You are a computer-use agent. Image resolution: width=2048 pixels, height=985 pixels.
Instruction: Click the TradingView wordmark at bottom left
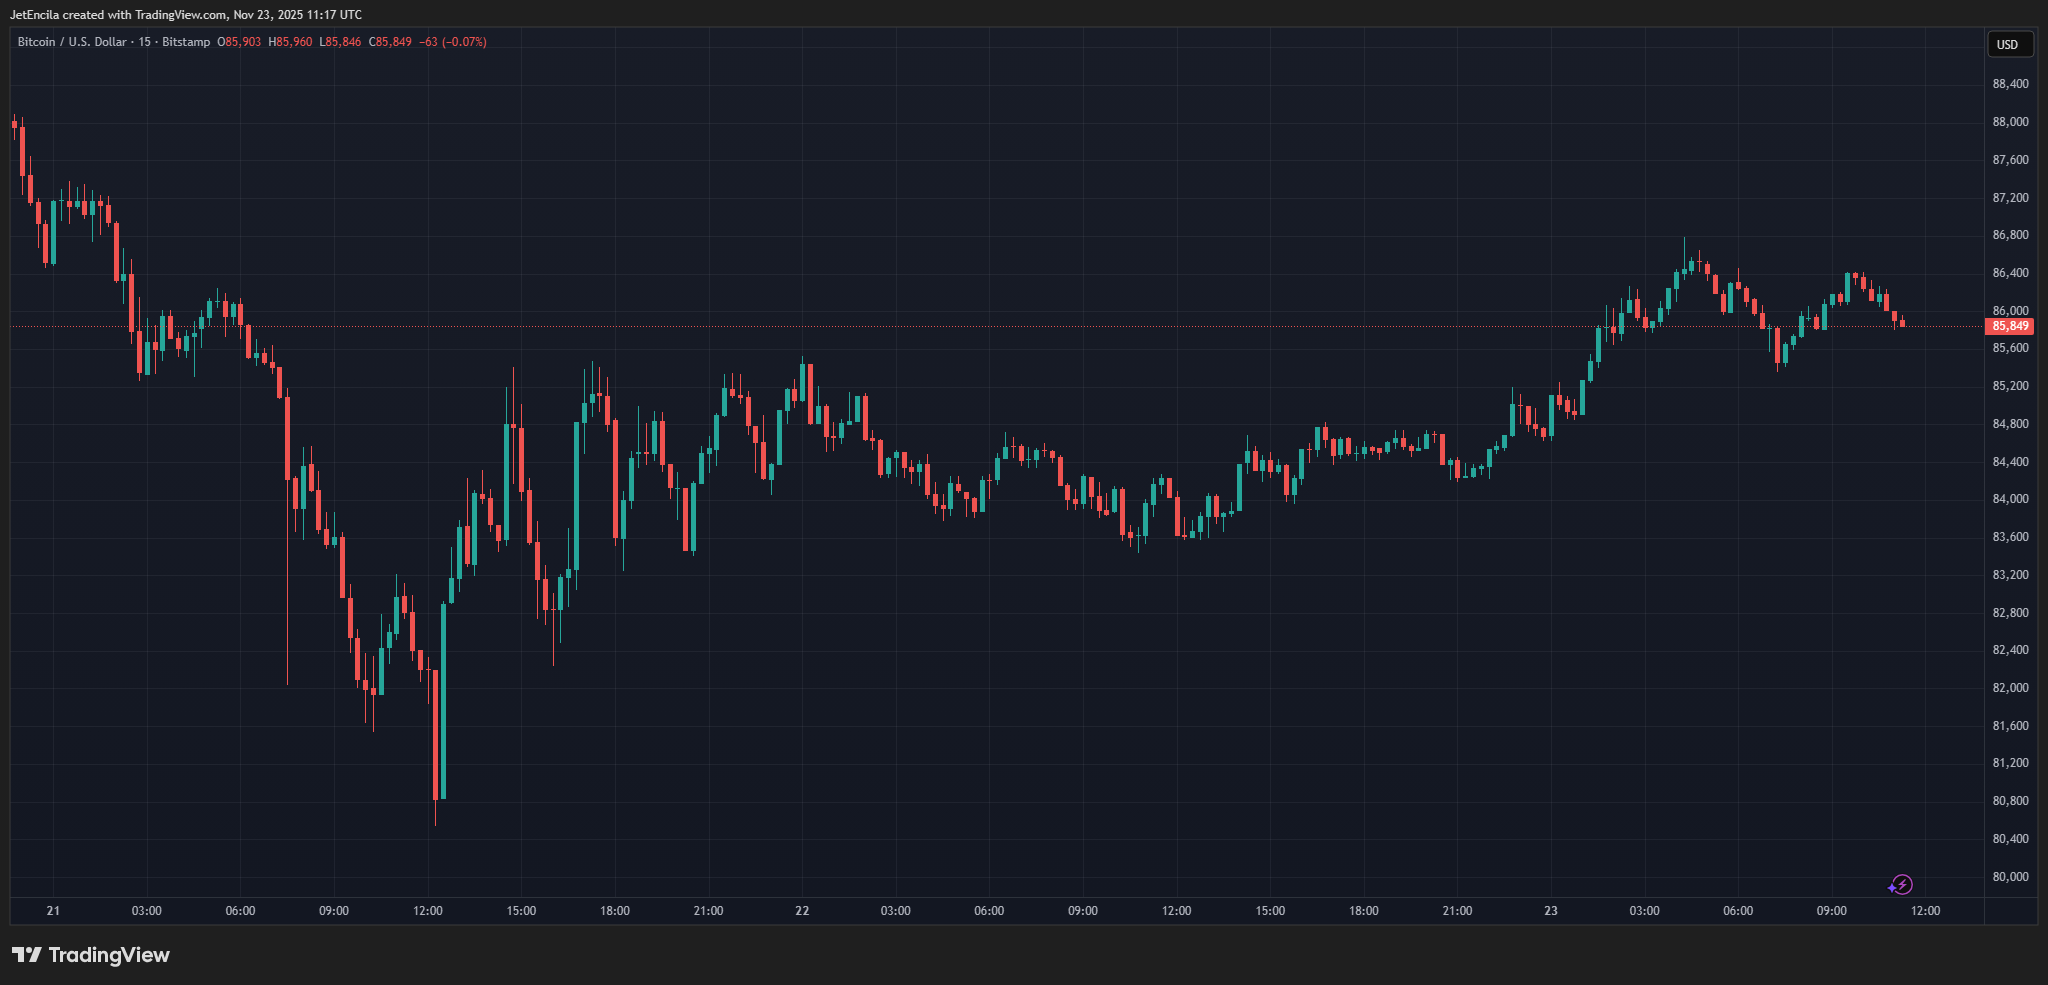[109, 955]
